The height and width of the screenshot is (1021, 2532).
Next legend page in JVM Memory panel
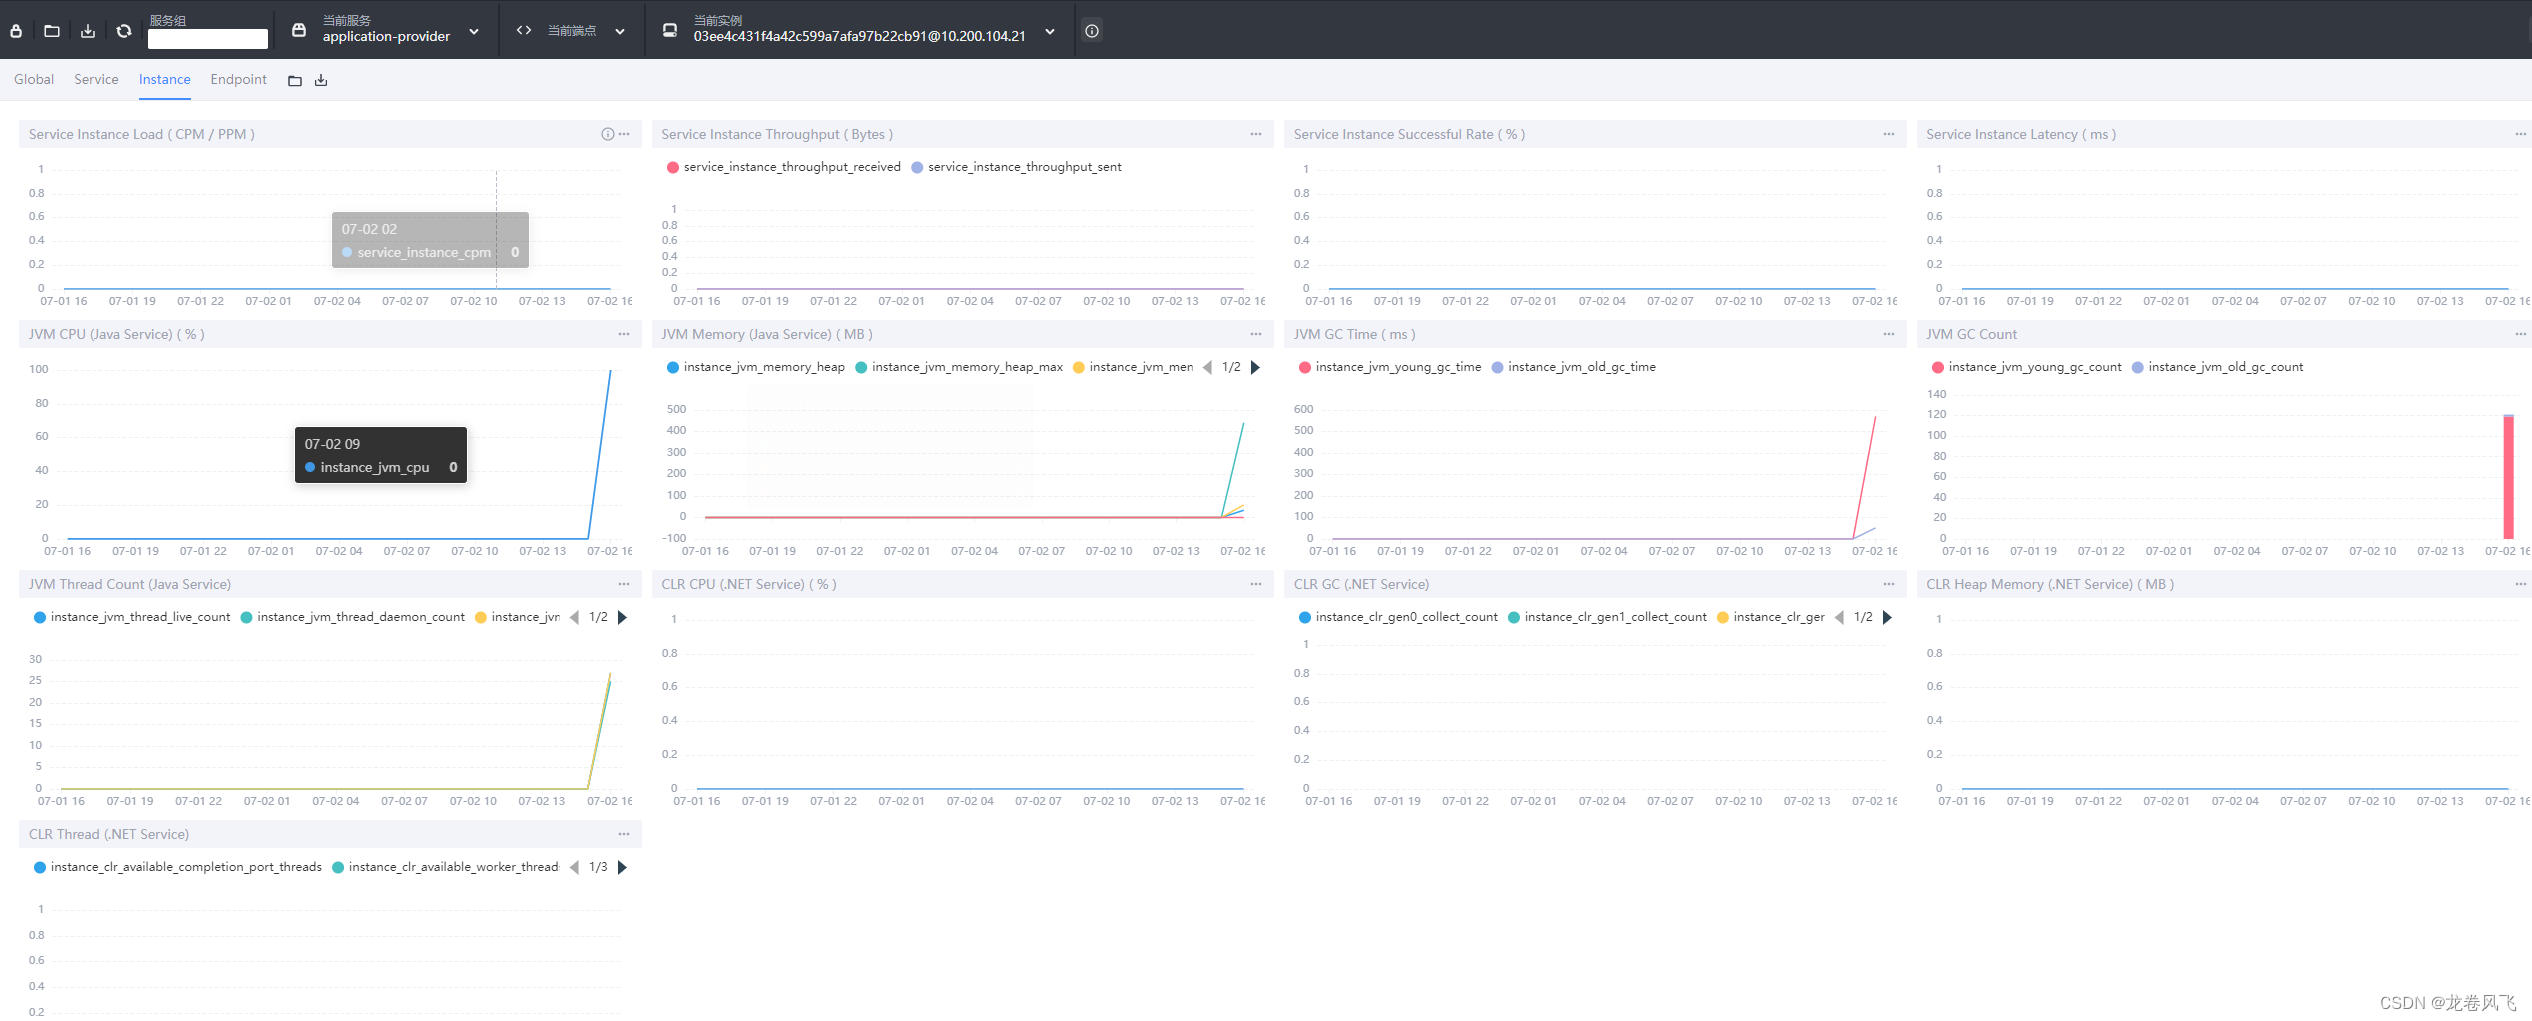[x=1255, y=367]
